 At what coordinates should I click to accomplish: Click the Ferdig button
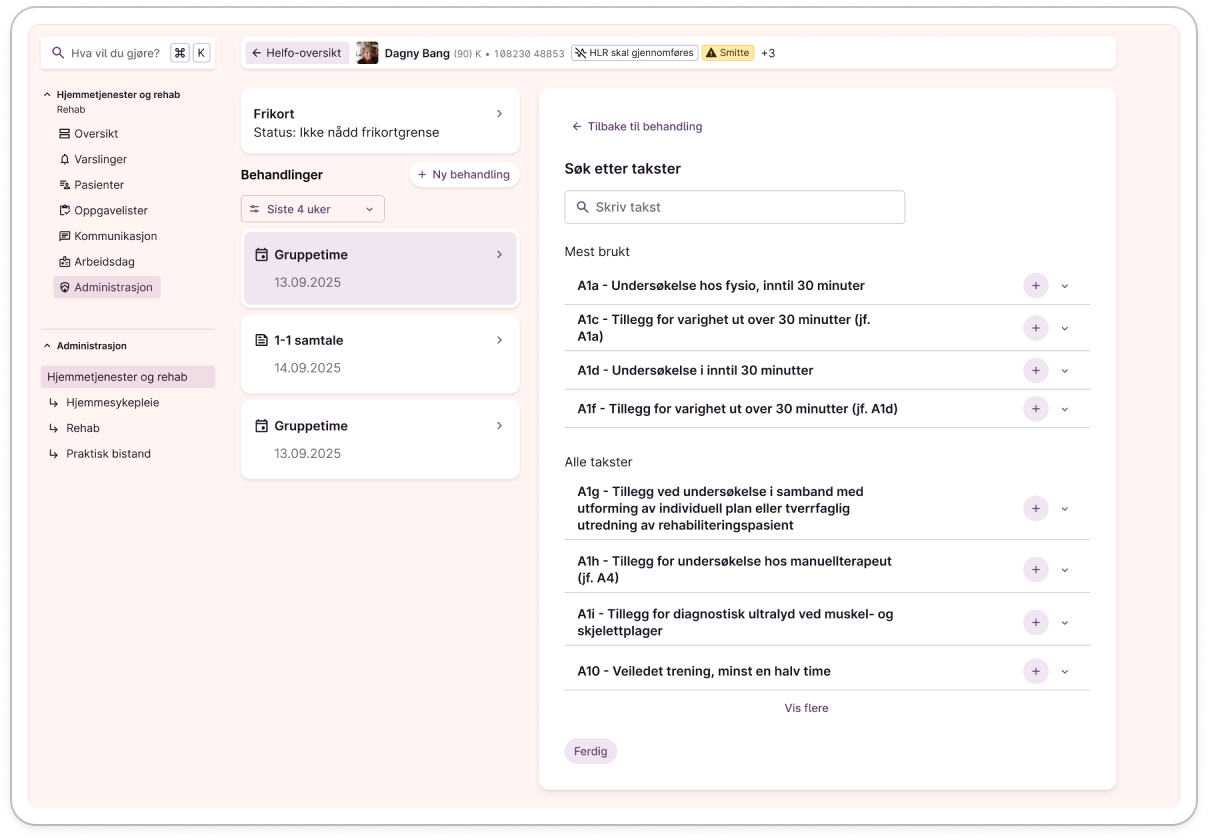(x=590, y=751)
